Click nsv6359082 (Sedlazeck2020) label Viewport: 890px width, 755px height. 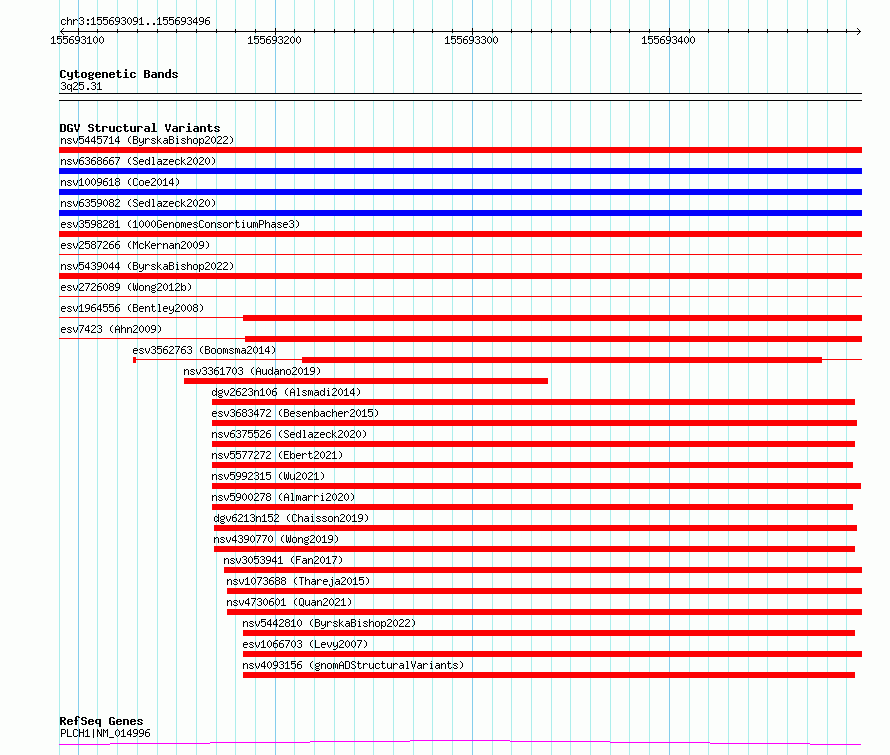(x=138, y=203)
